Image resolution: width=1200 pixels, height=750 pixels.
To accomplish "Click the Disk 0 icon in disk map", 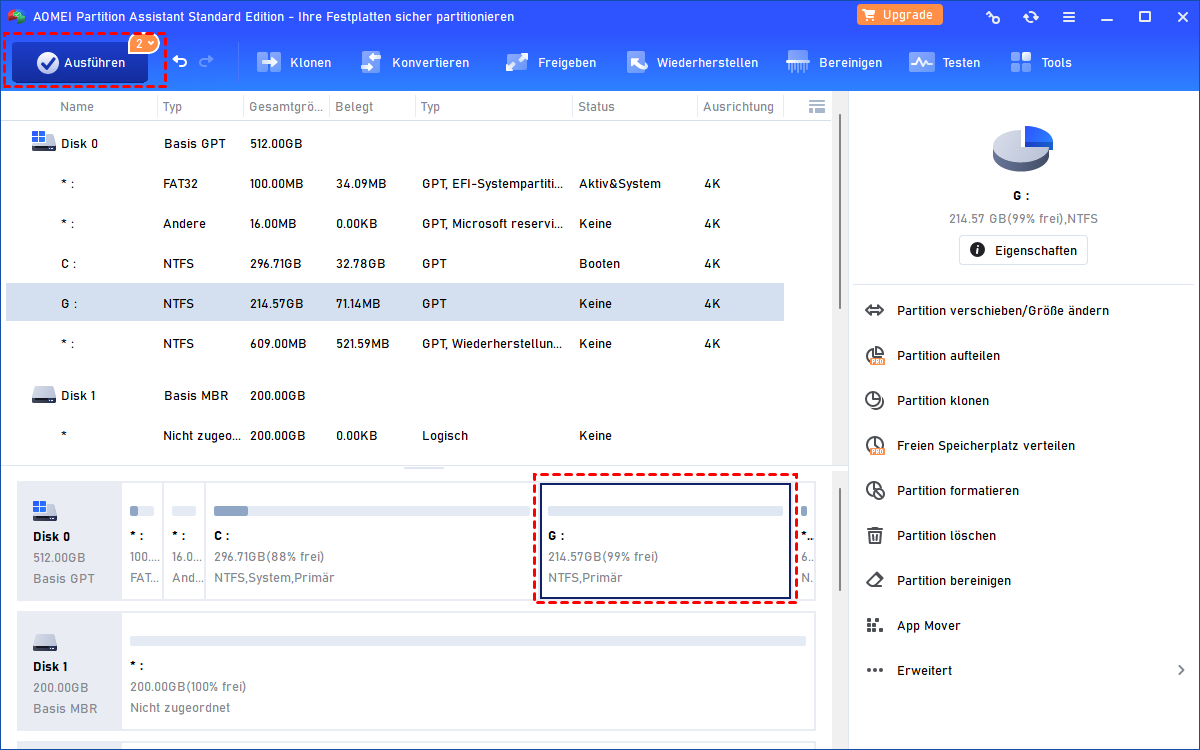I will tap(44, 511).
